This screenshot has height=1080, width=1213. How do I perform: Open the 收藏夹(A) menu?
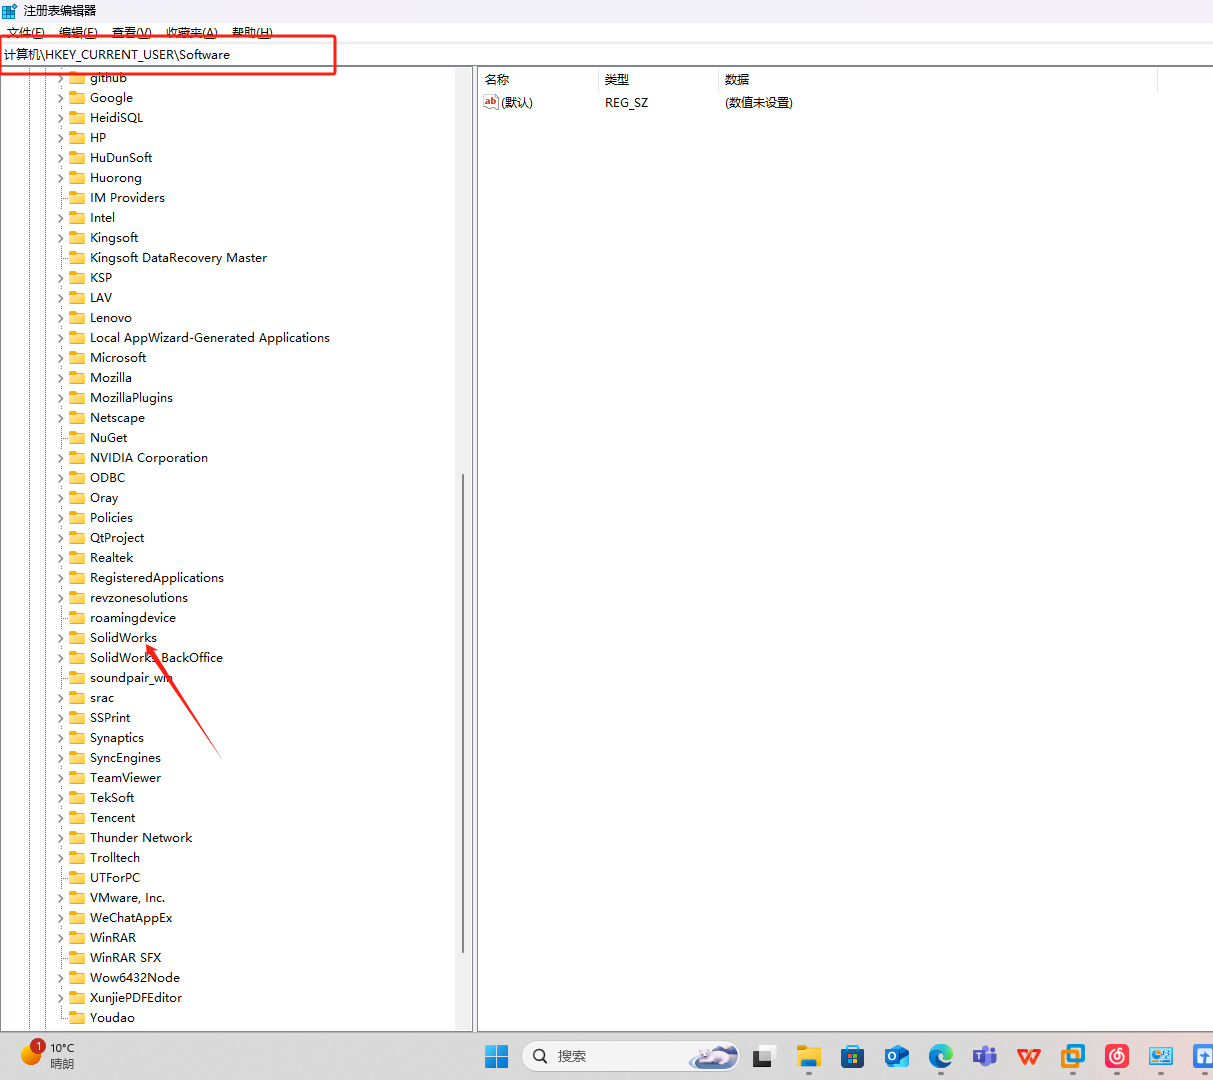click(192, 33)
